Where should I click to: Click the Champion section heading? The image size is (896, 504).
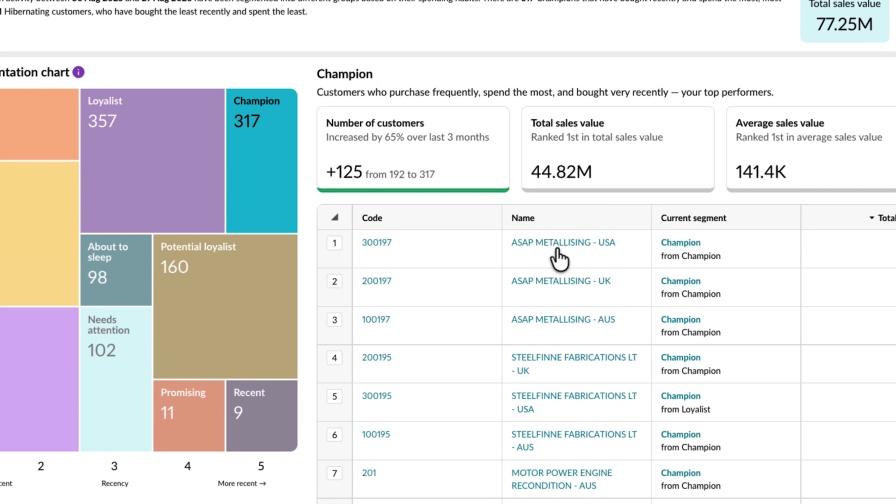(345, 74)
